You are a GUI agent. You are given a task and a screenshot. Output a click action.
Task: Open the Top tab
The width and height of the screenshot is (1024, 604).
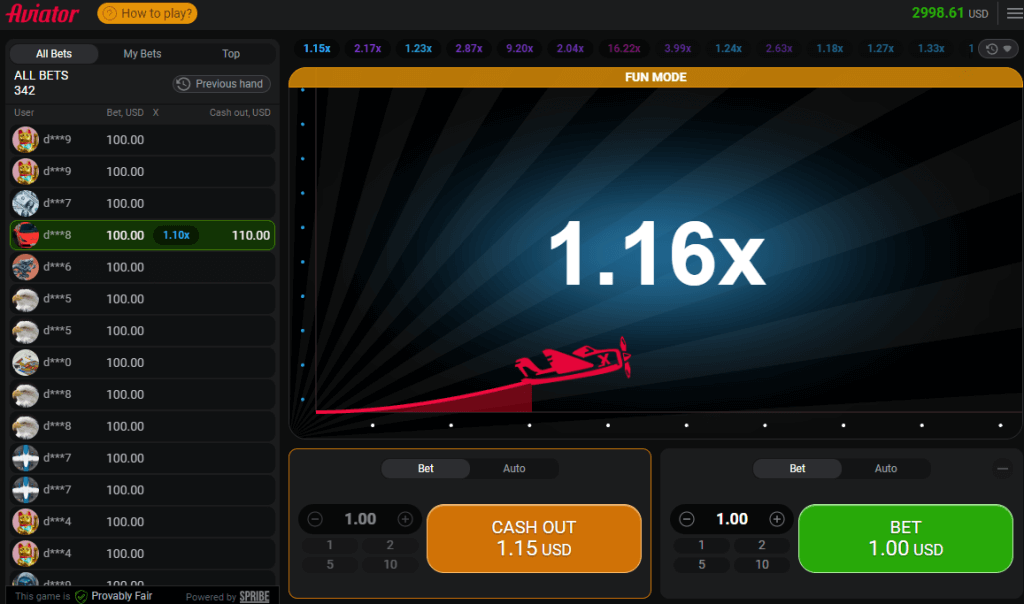[231, 54]
